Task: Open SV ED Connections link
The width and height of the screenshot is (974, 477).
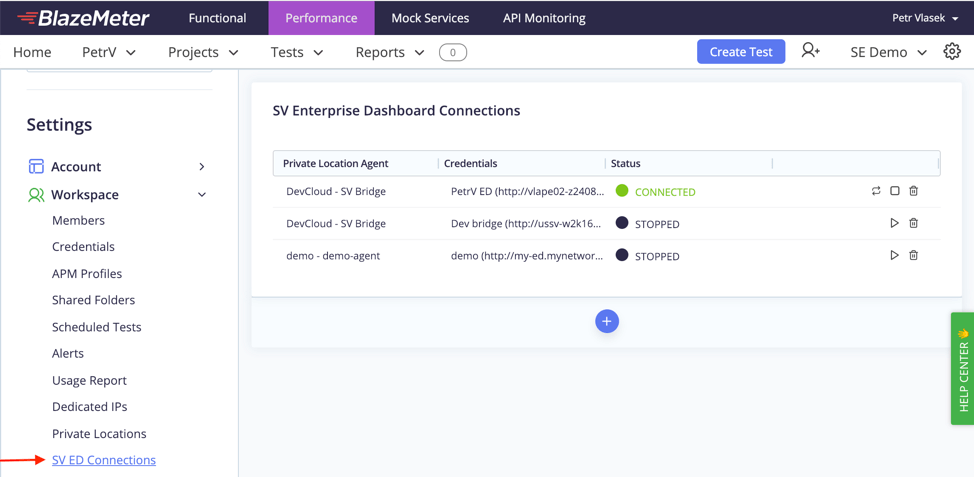Action: 104,460
